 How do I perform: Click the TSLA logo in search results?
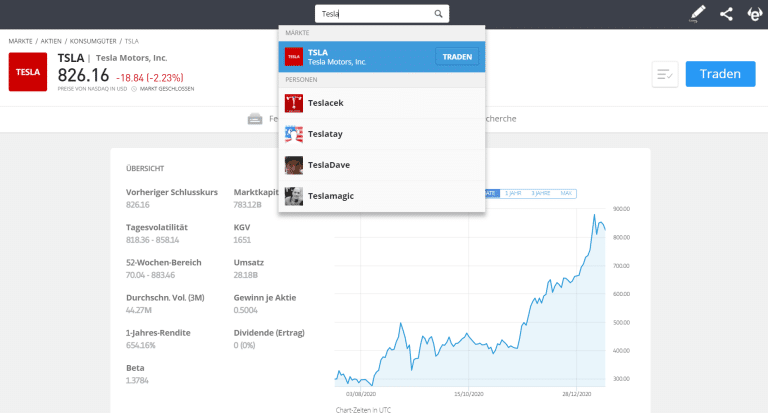click(294, 57)
